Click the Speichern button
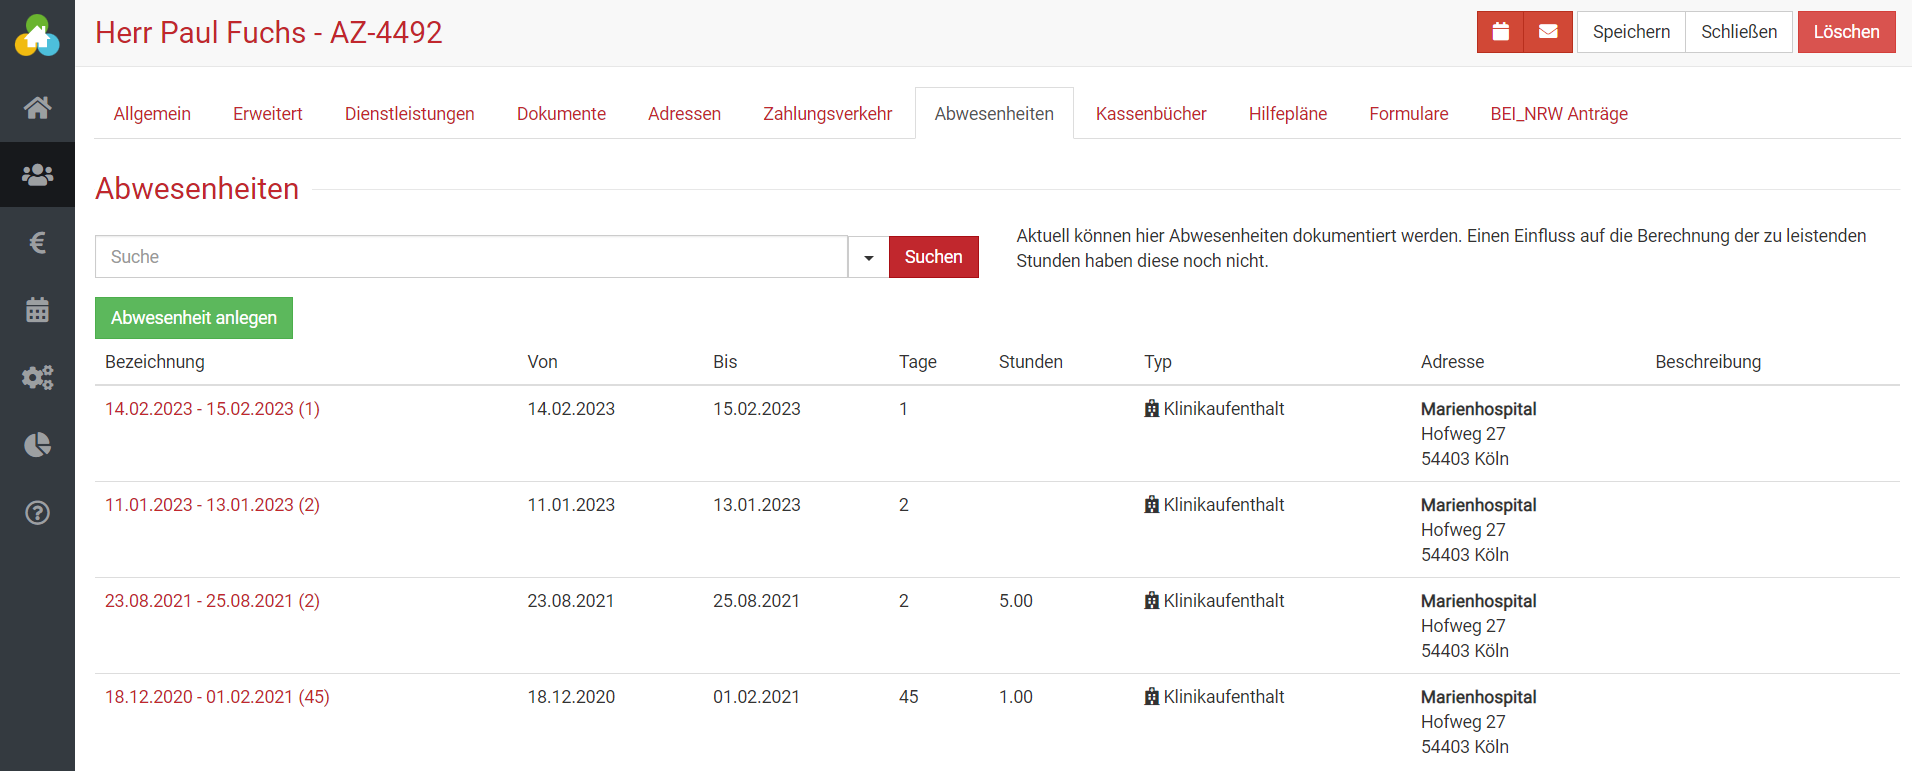 [1631, 32]
